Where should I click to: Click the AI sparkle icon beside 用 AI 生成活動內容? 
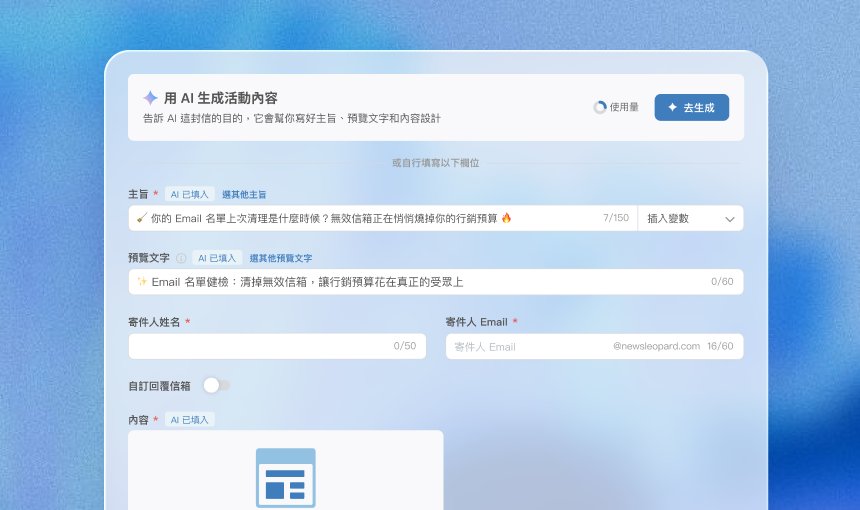(150, 98)
